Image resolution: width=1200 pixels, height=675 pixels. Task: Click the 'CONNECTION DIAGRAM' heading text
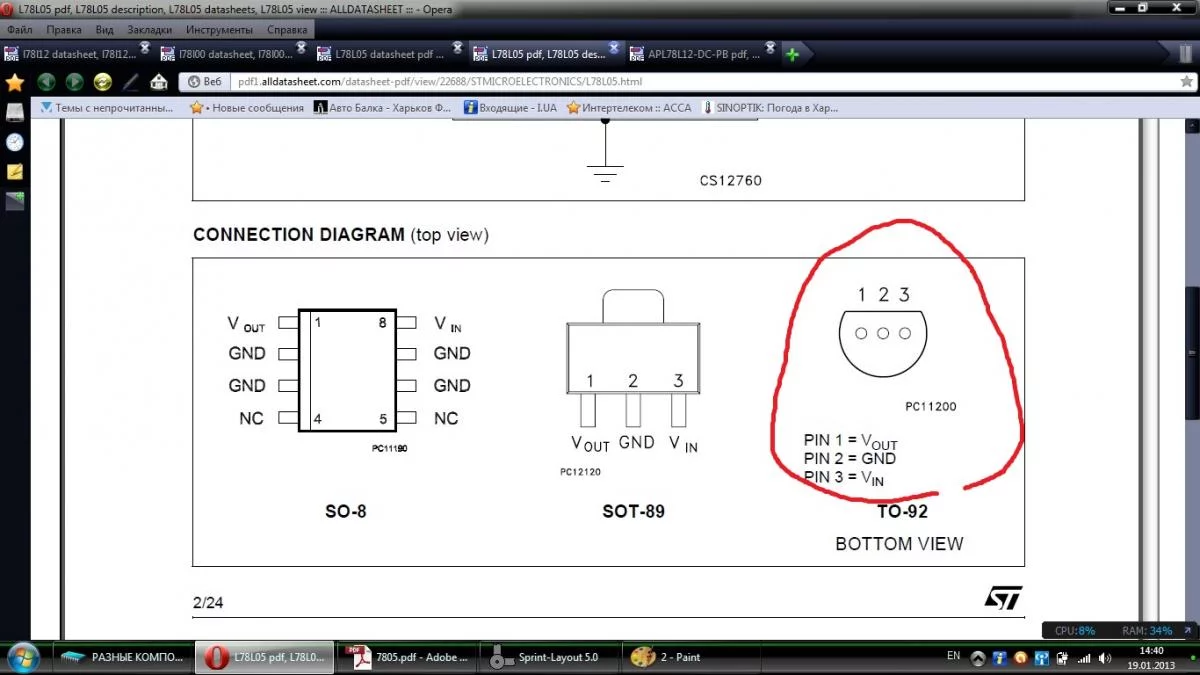pos(297,235)
